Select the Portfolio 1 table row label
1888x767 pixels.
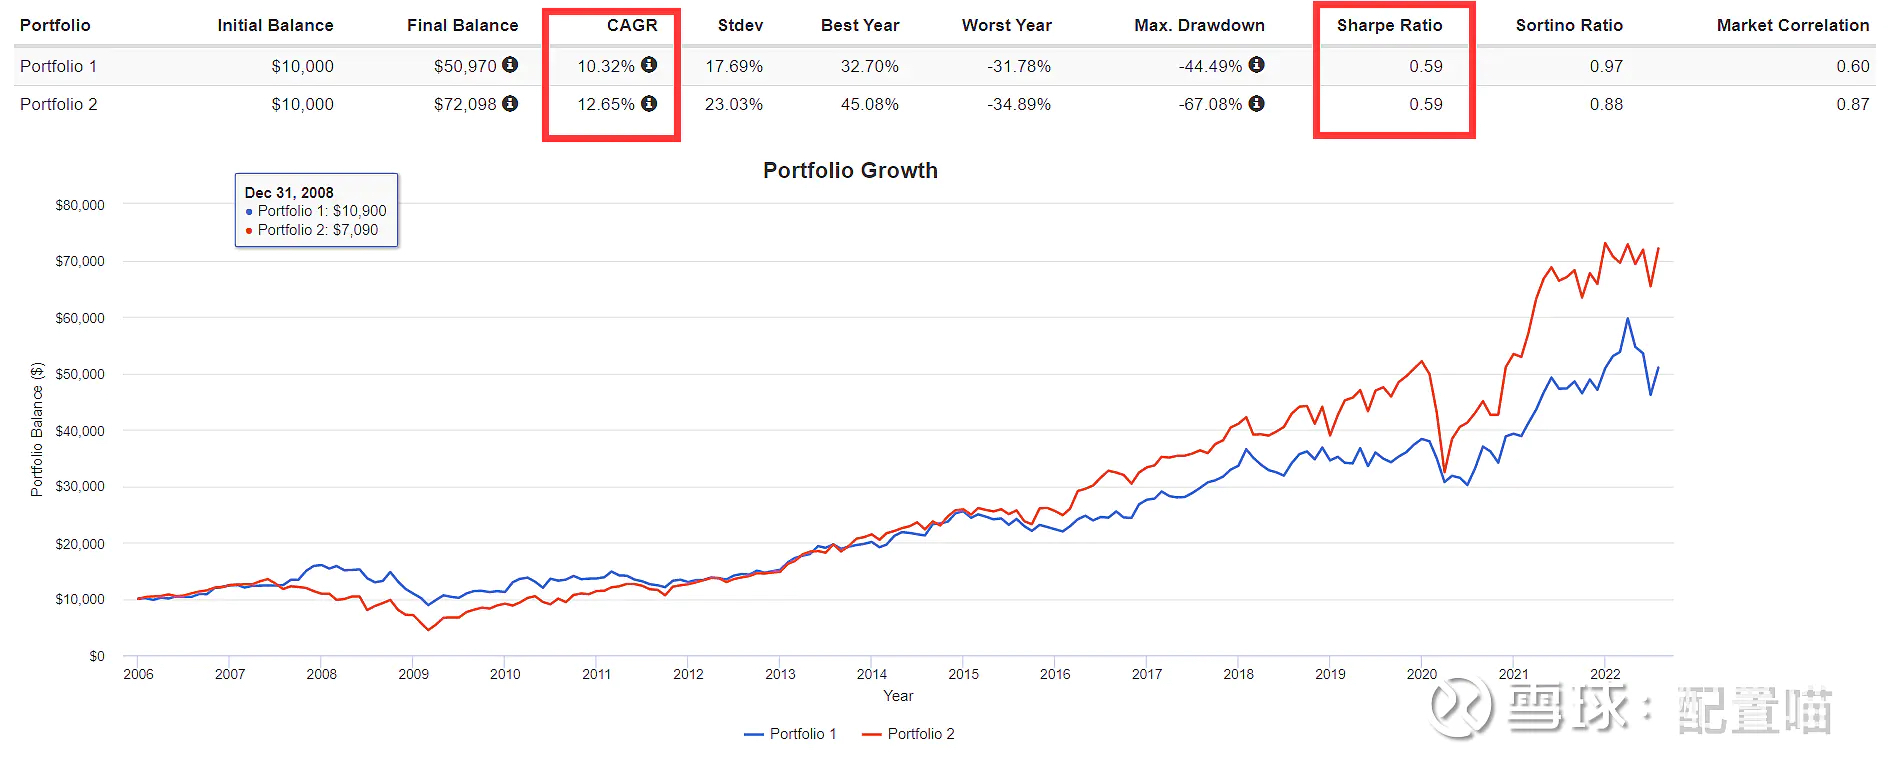(59, 66)
